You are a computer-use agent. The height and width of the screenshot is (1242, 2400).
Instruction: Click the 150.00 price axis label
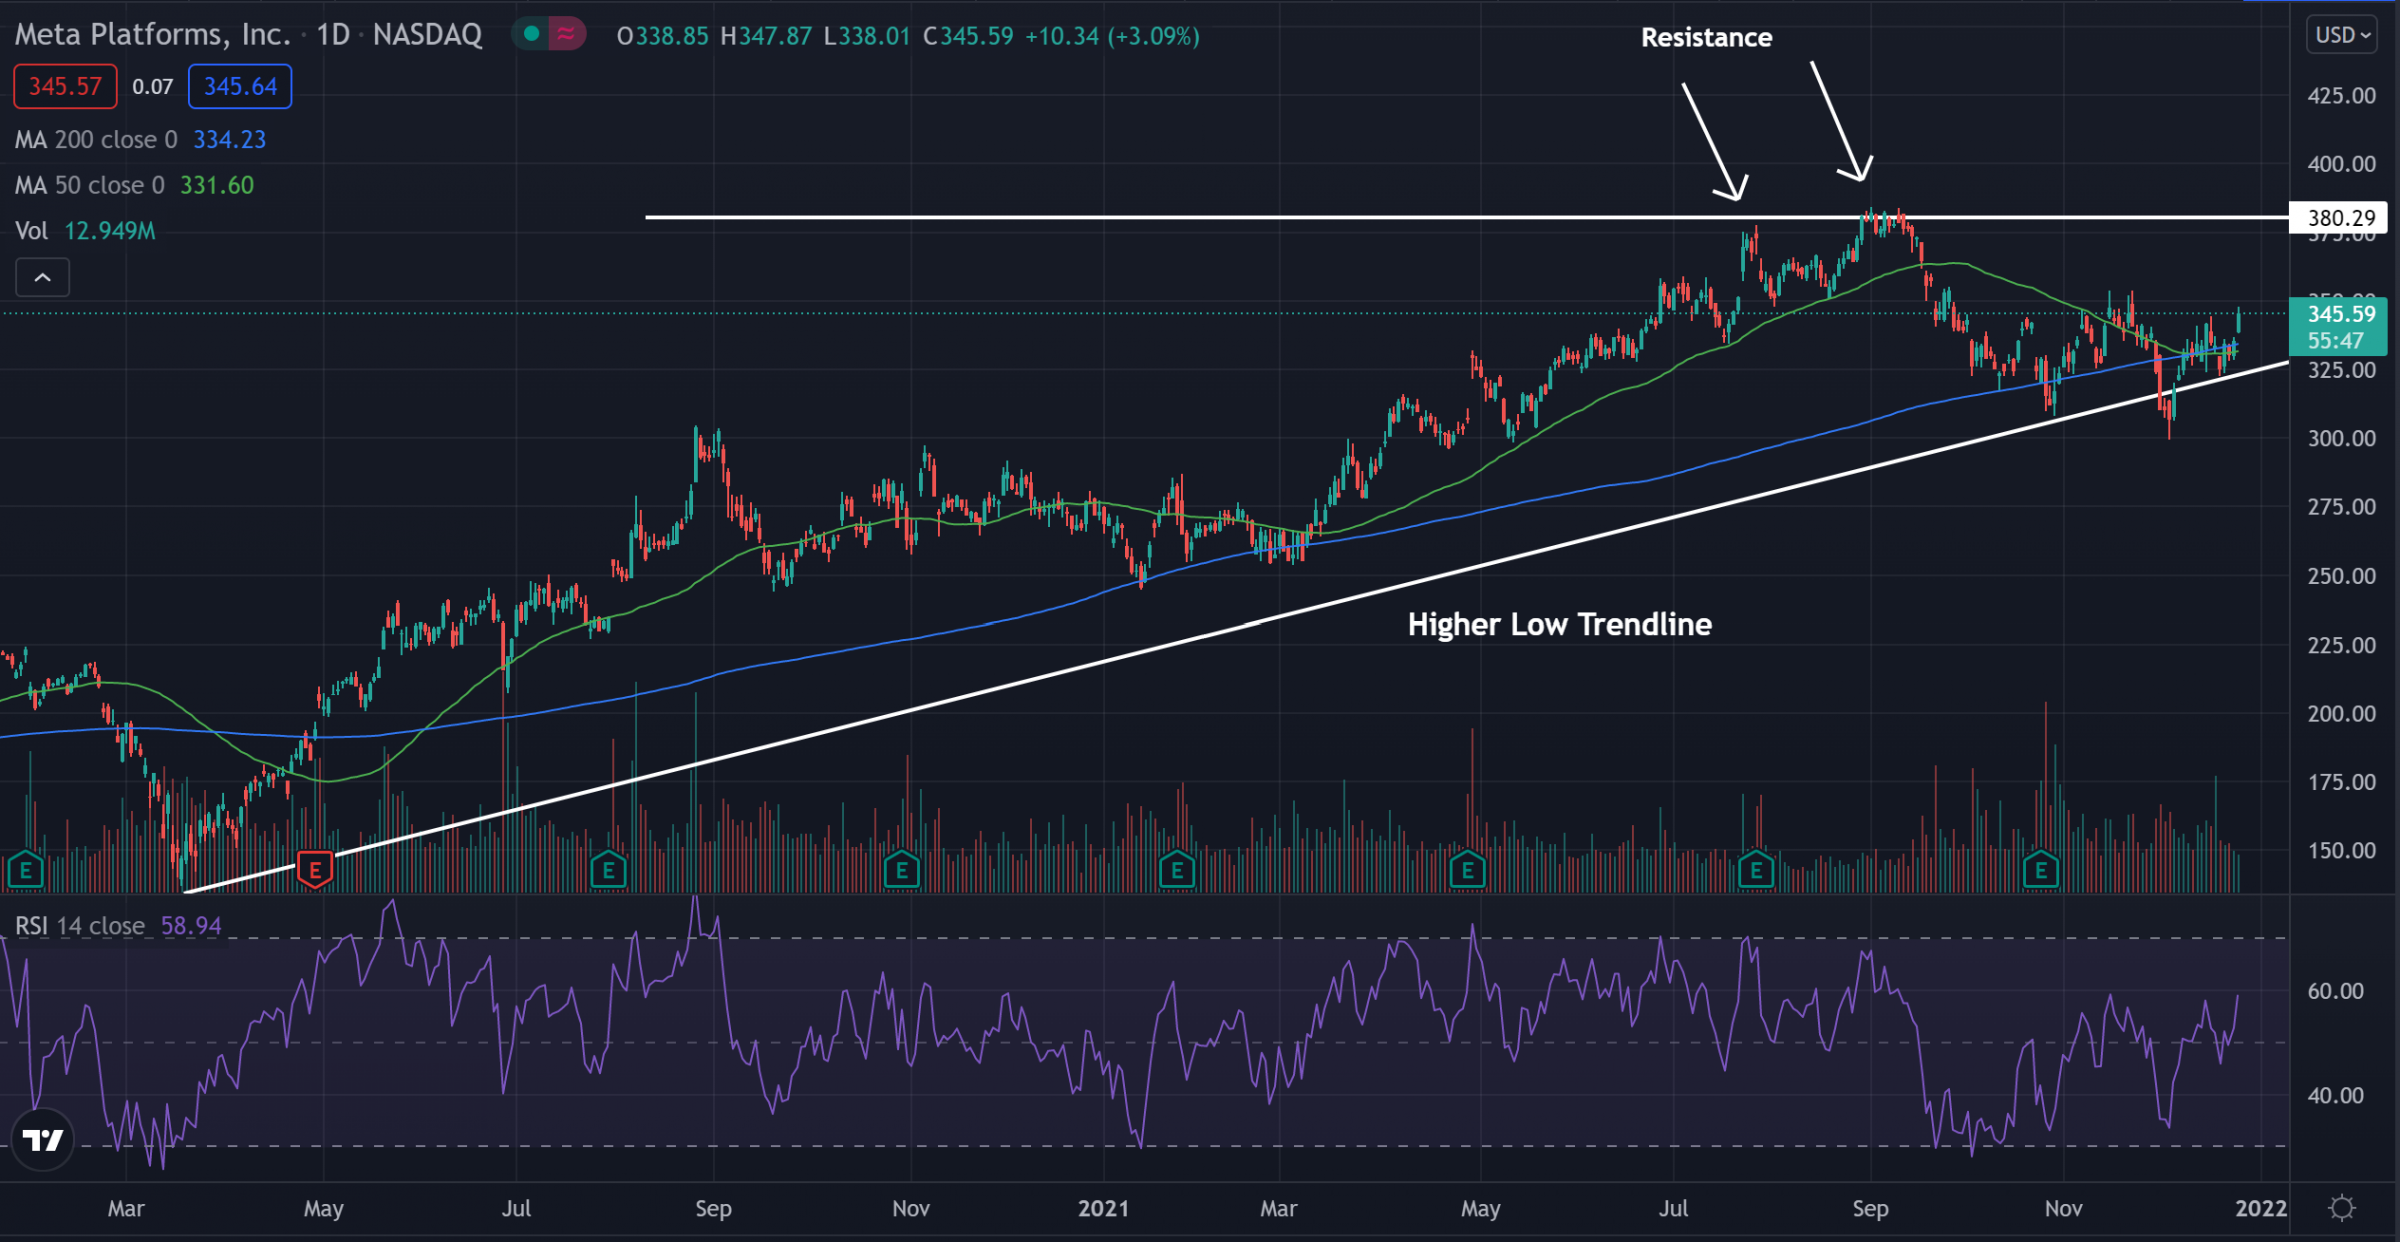click(2341, 851)
